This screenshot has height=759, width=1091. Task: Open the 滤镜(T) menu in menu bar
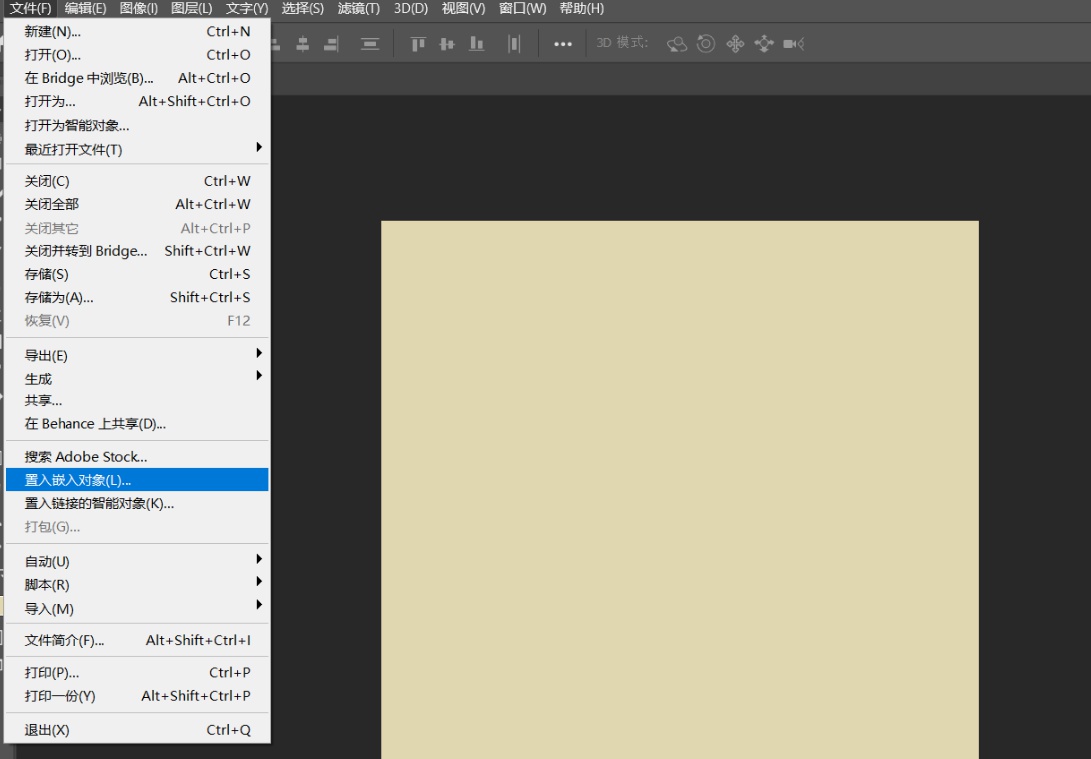click(358, 8)
